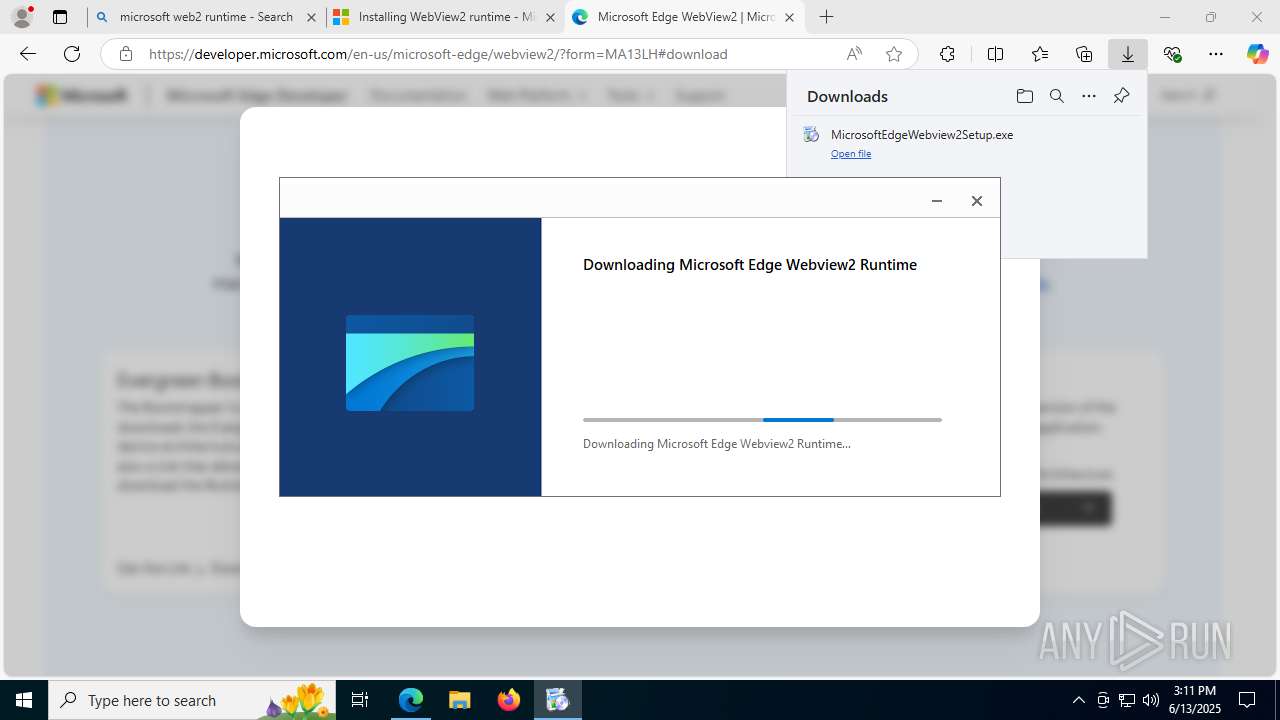Close the WebView2 installer dialog
1280x720 pixels.
[x=977, y=201]
